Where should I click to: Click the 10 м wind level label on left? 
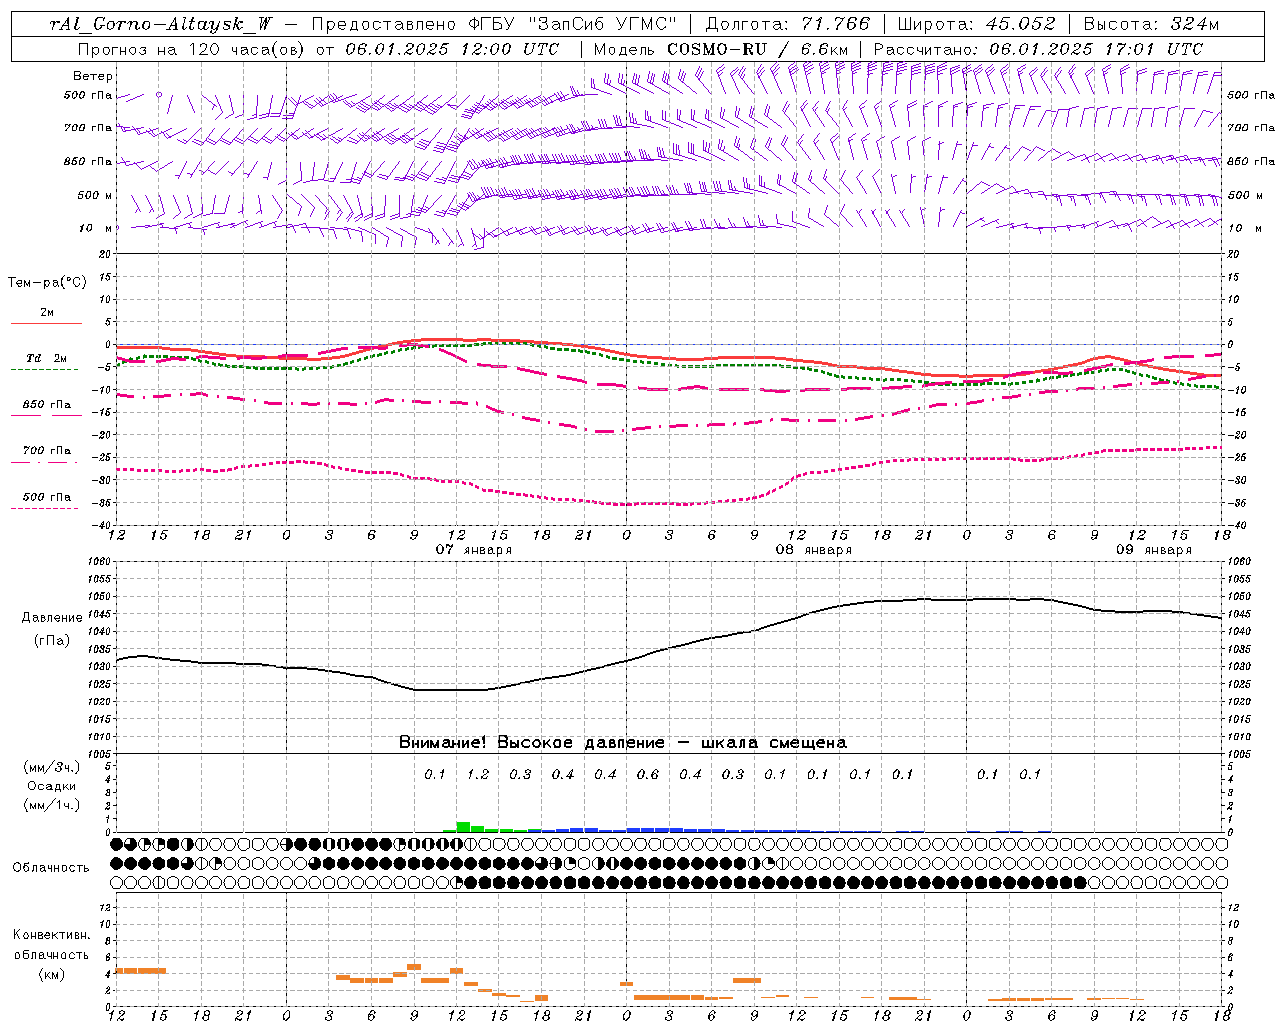[x=96, y=228]
